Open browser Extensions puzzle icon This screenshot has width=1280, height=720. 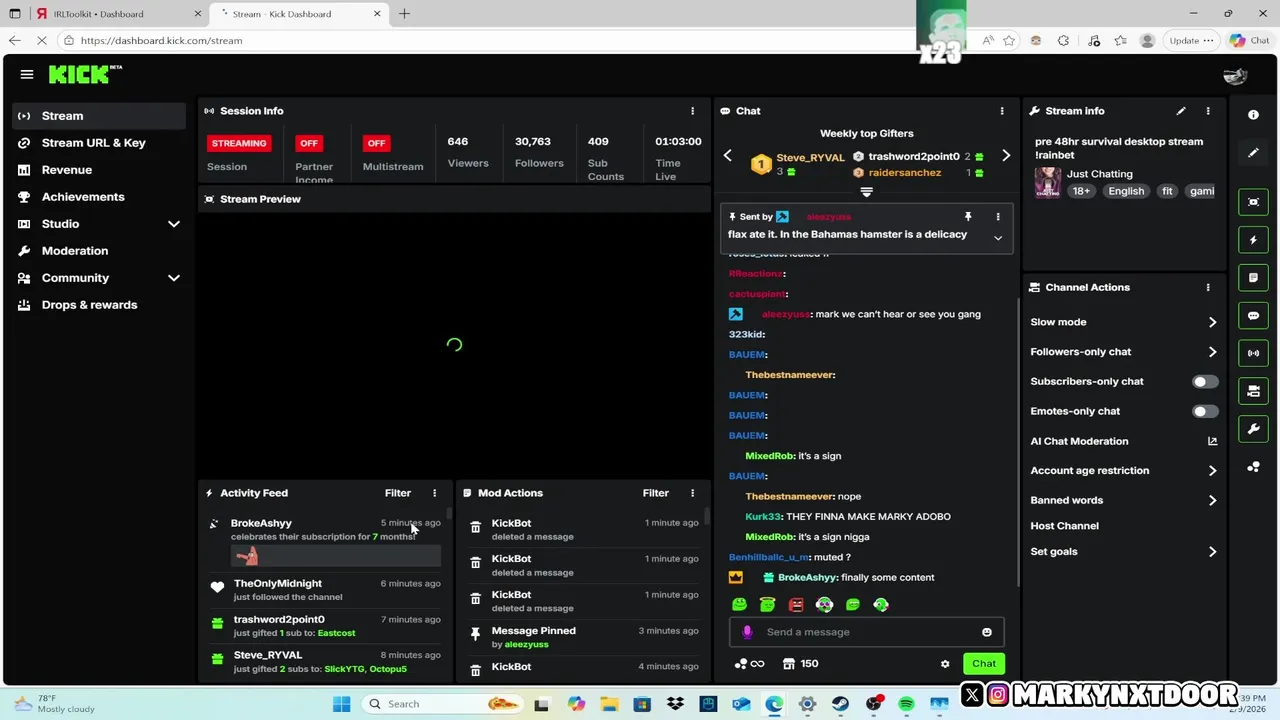pyautogui.click(x=1063, y=41)
